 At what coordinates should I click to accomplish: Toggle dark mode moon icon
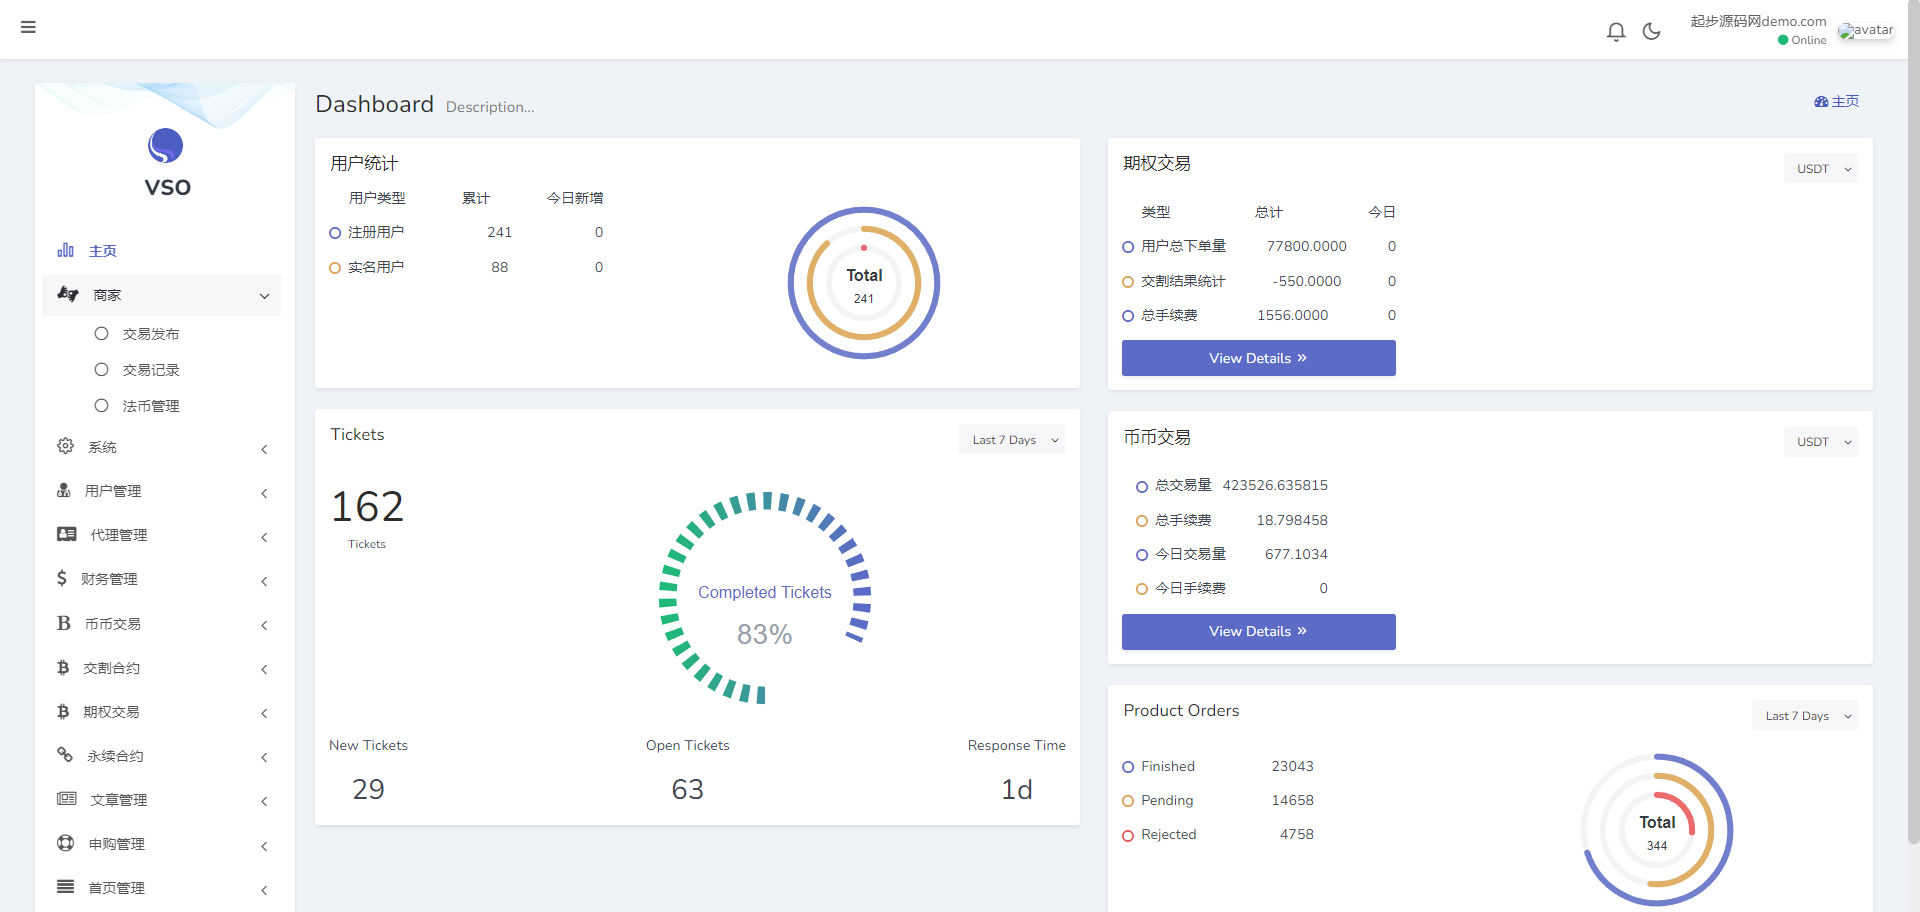click(1651, 32)
